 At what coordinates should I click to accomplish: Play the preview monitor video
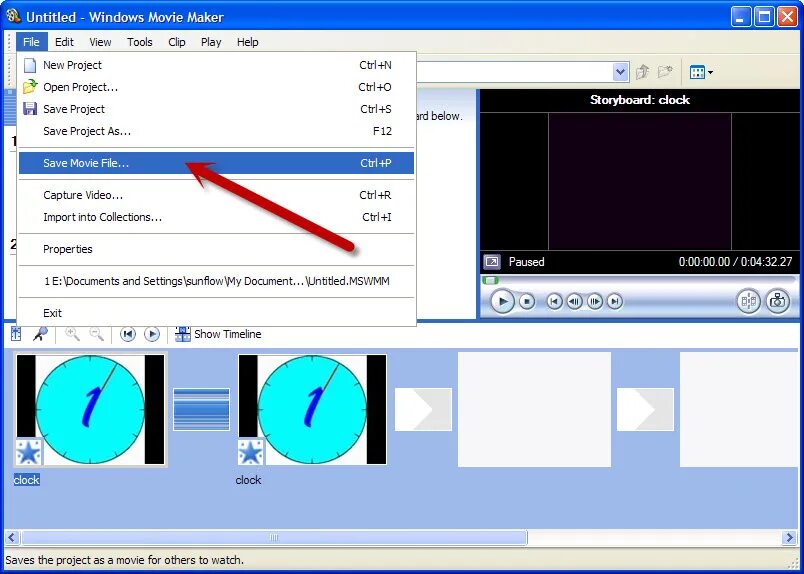[502, 301]
